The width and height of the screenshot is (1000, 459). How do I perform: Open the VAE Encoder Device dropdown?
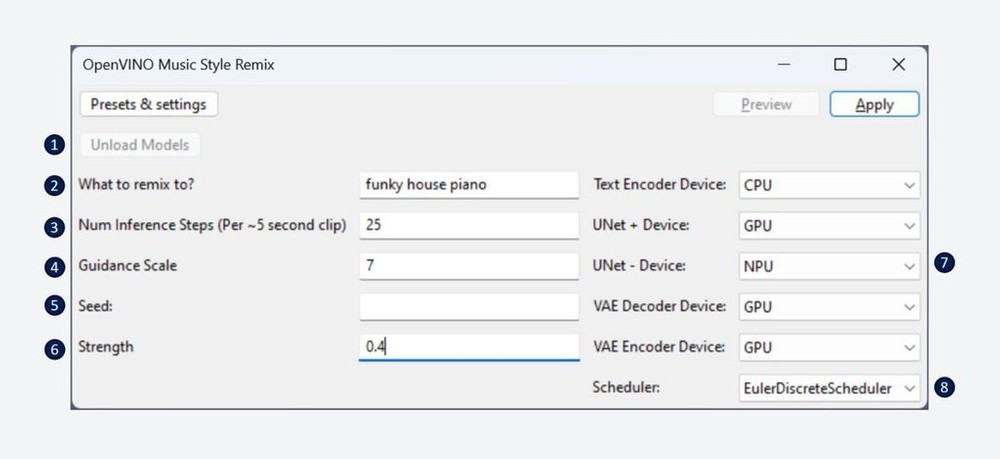(x=828, y=347)
